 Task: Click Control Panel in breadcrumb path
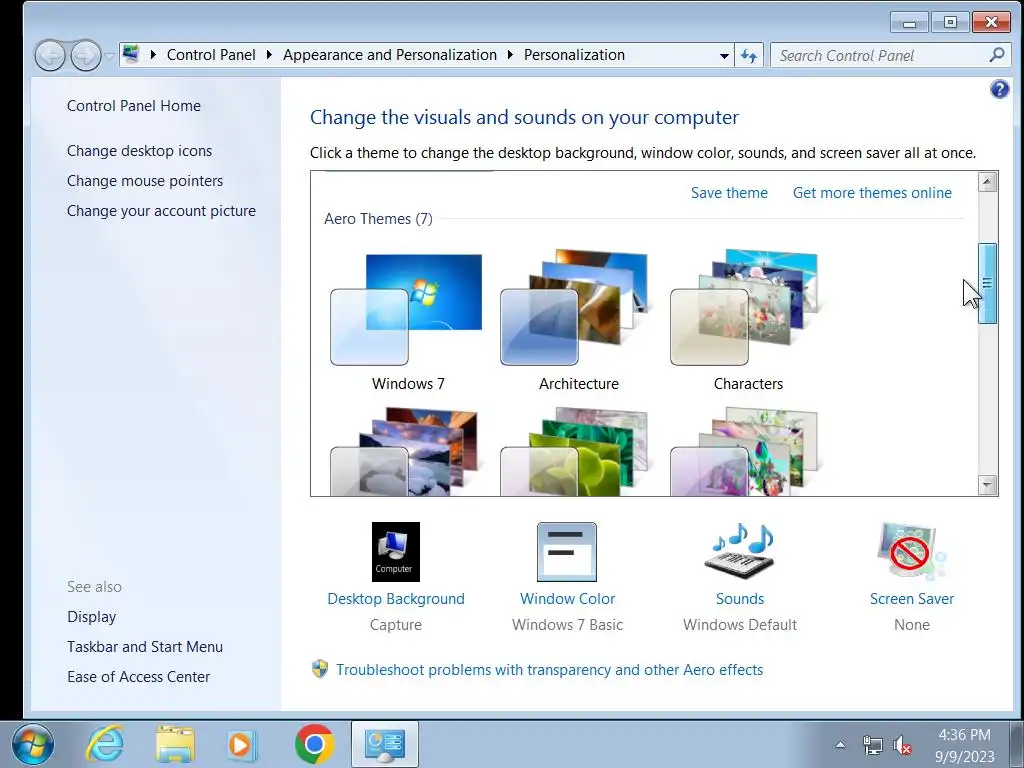211,55
